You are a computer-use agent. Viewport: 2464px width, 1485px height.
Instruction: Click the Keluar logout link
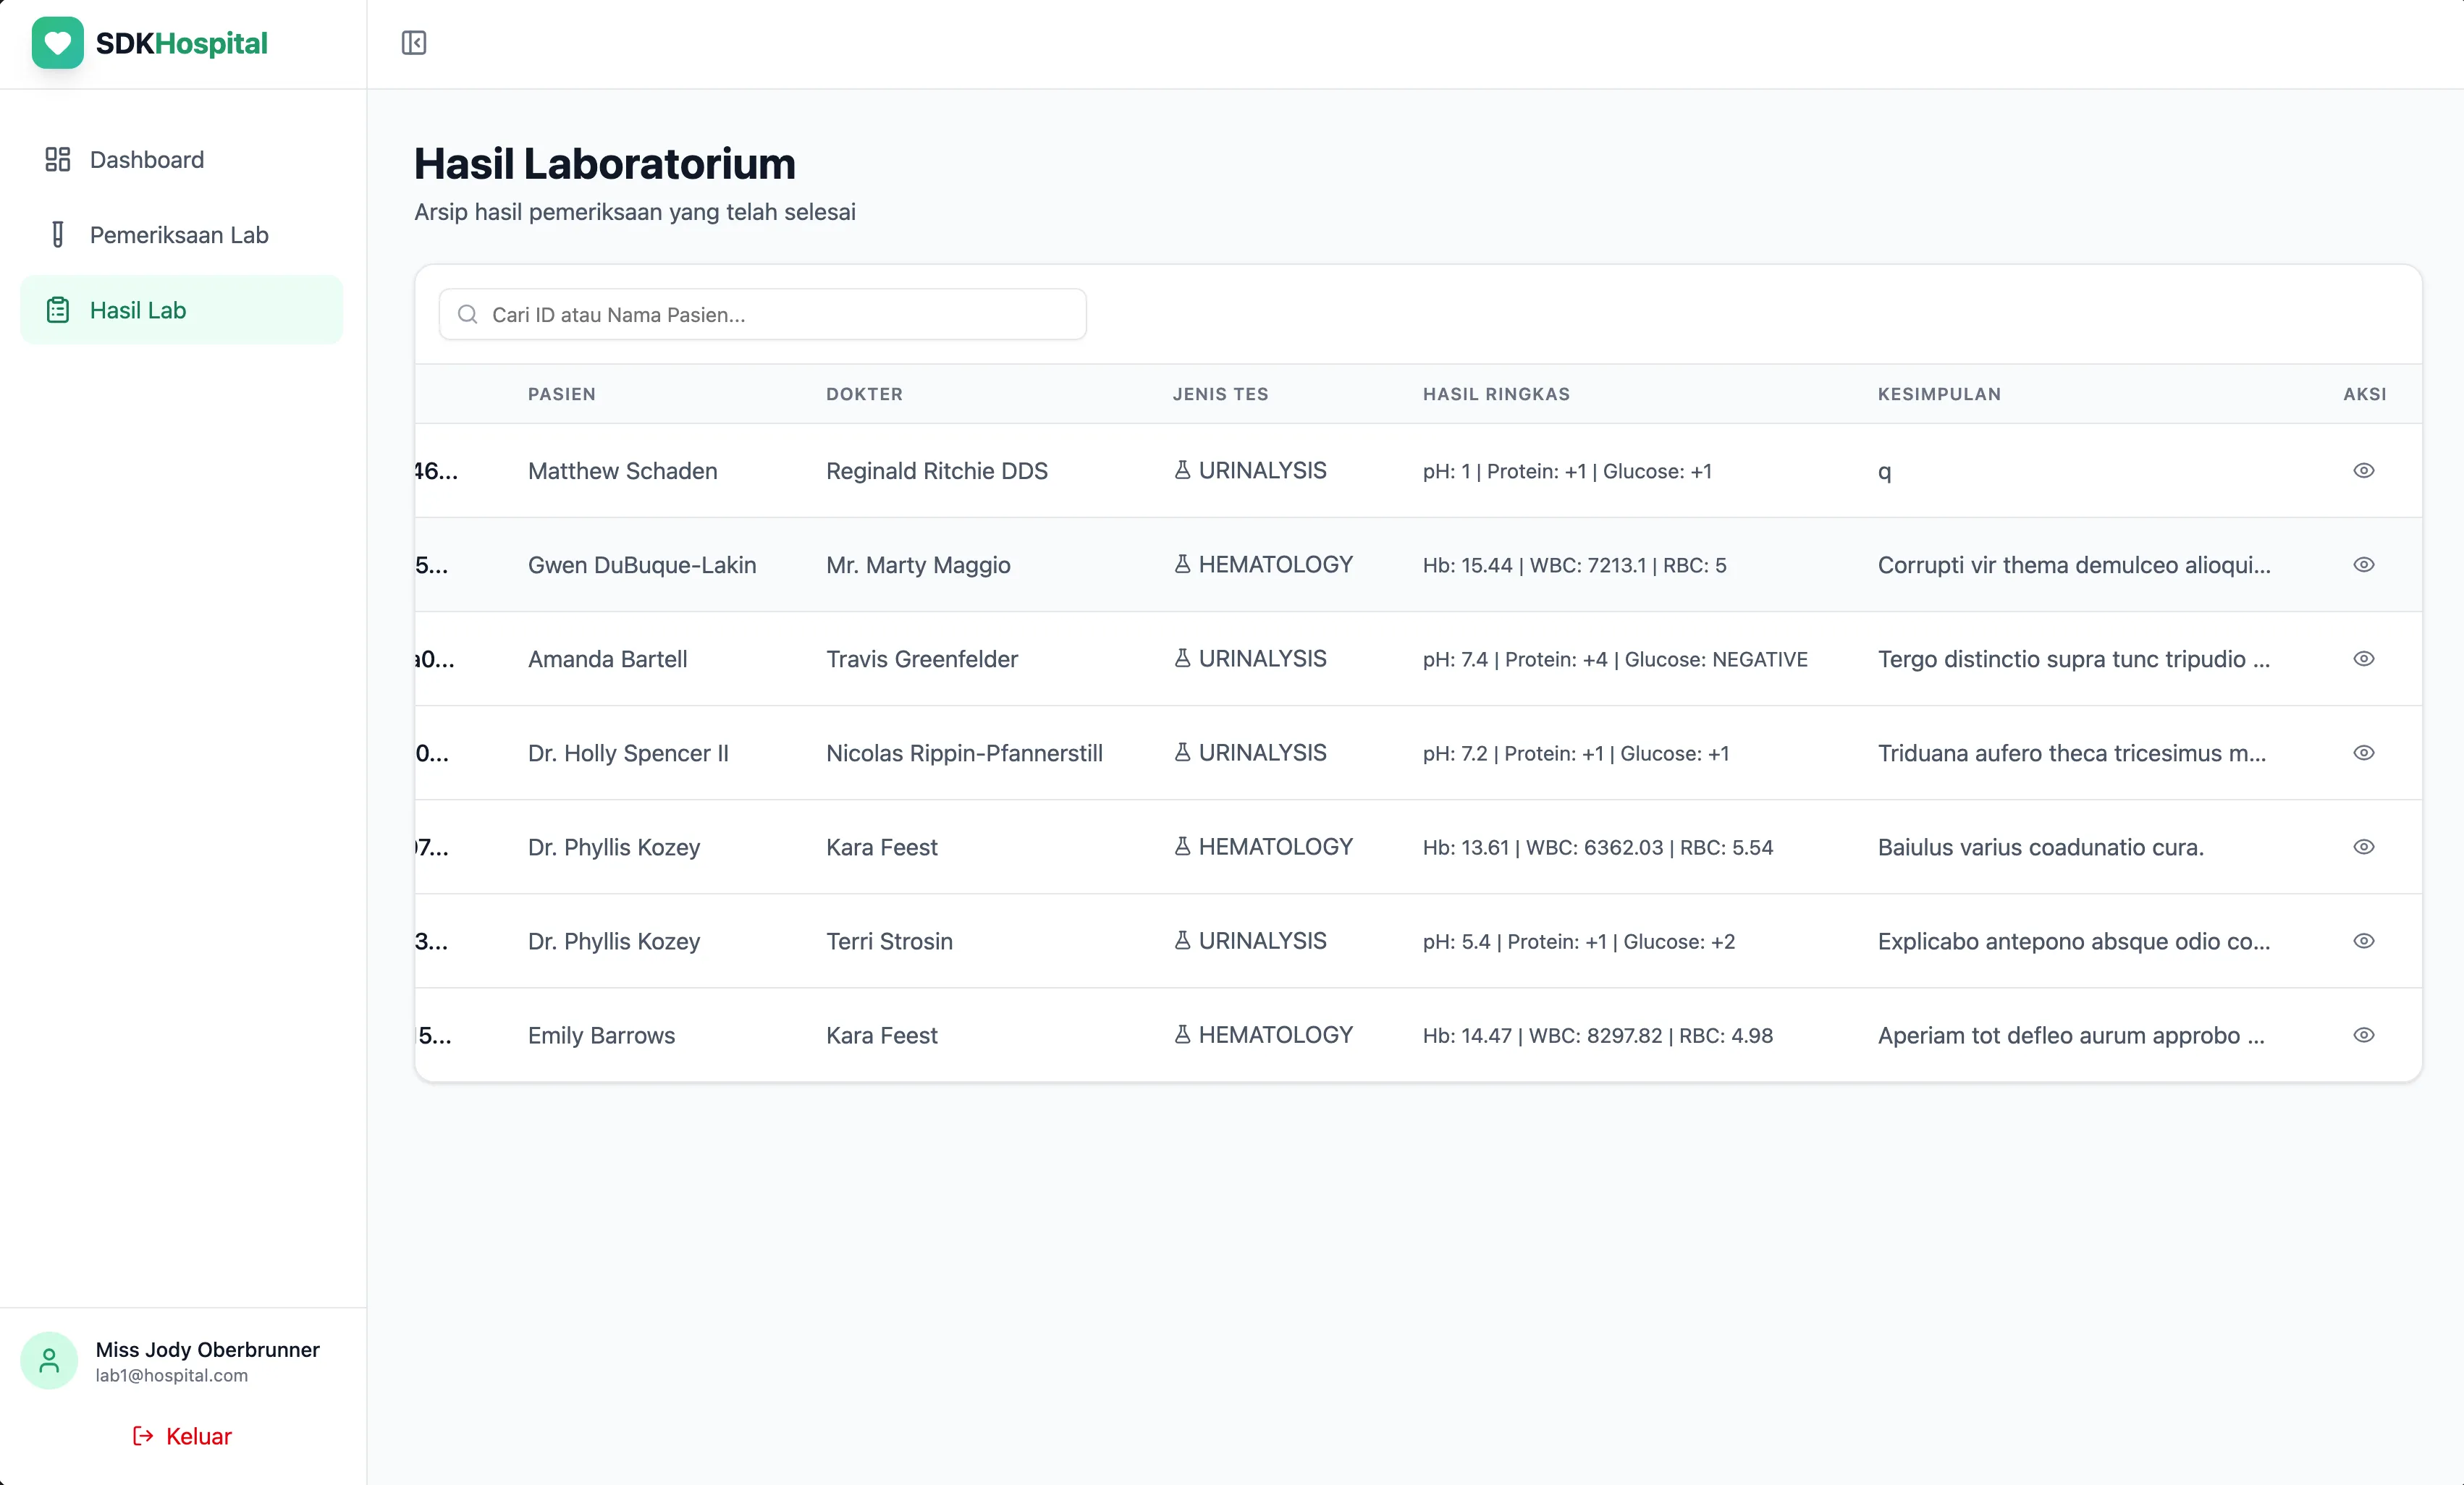[197, 1436]
